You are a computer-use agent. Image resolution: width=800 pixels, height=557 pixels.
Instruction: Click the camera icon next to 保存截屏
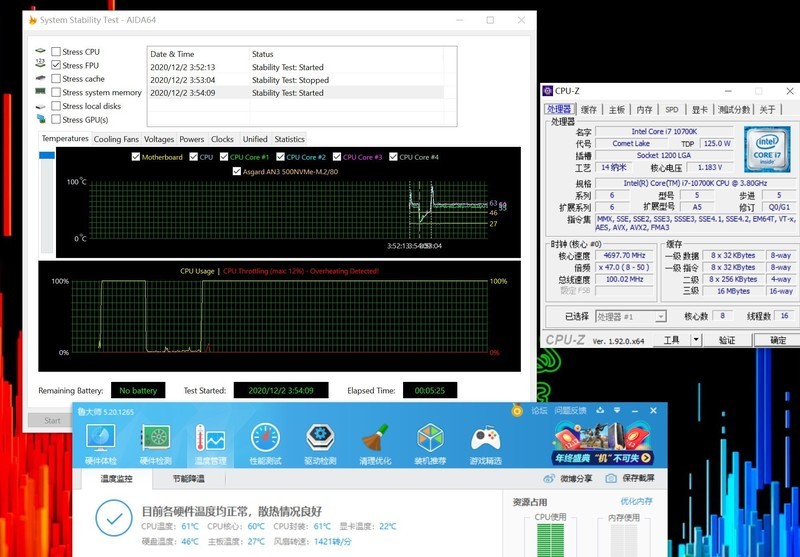click(611, 478)
